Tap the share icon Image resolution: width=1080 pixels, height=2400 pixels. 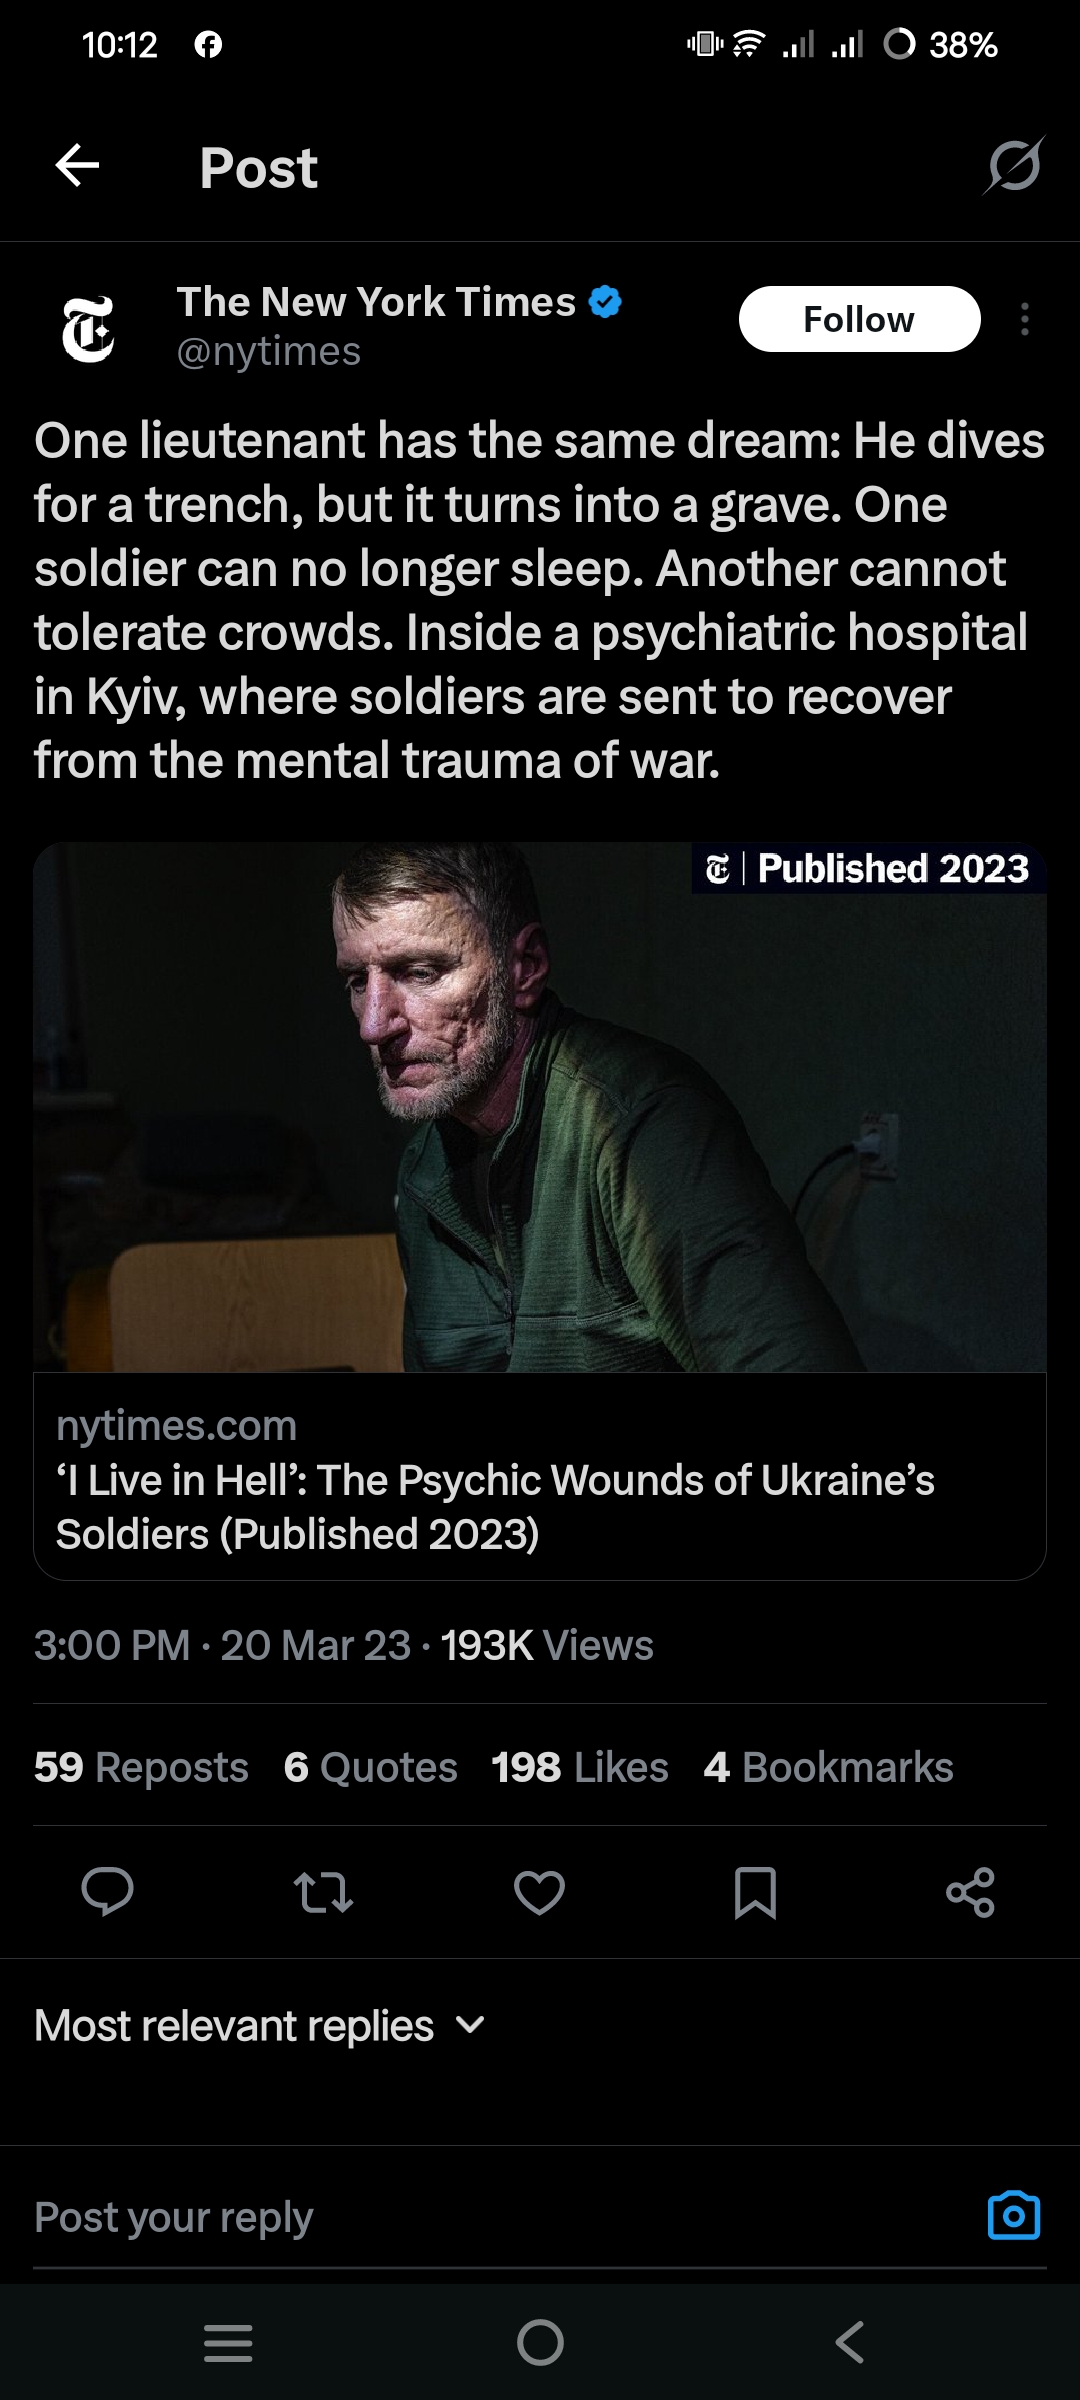tap(971, 1892)
